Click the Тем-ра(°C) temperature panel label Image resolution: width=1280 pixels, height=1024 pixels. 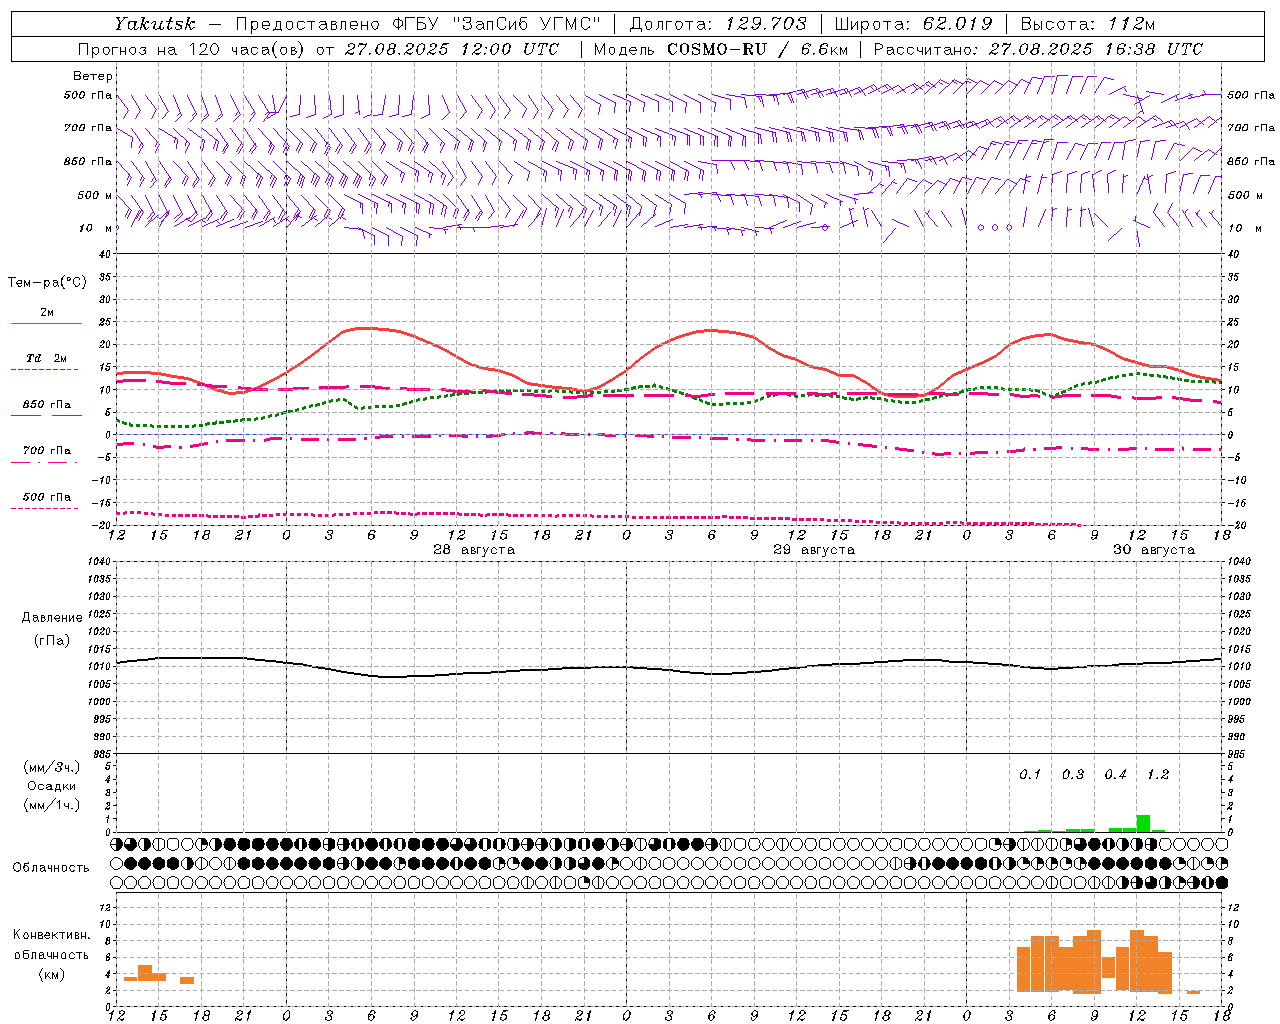[x=47, y=283]
